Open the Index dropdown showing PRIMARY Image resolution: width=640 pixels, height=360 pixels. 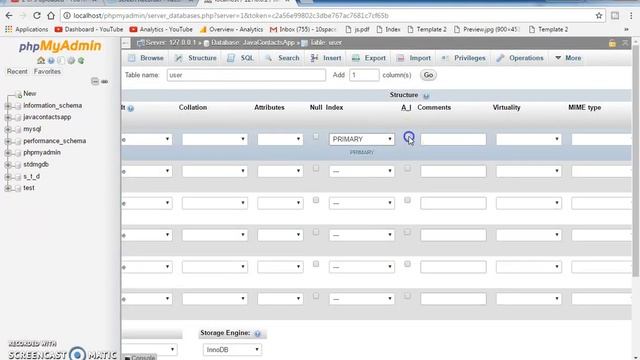[x=362, y=139]
